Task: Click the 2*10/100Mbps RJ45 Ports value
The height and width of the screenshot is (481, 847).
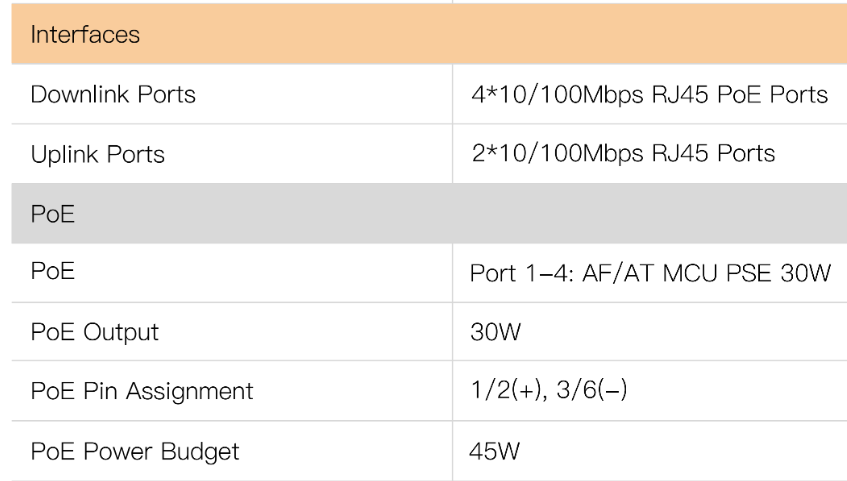Action: 622,154
